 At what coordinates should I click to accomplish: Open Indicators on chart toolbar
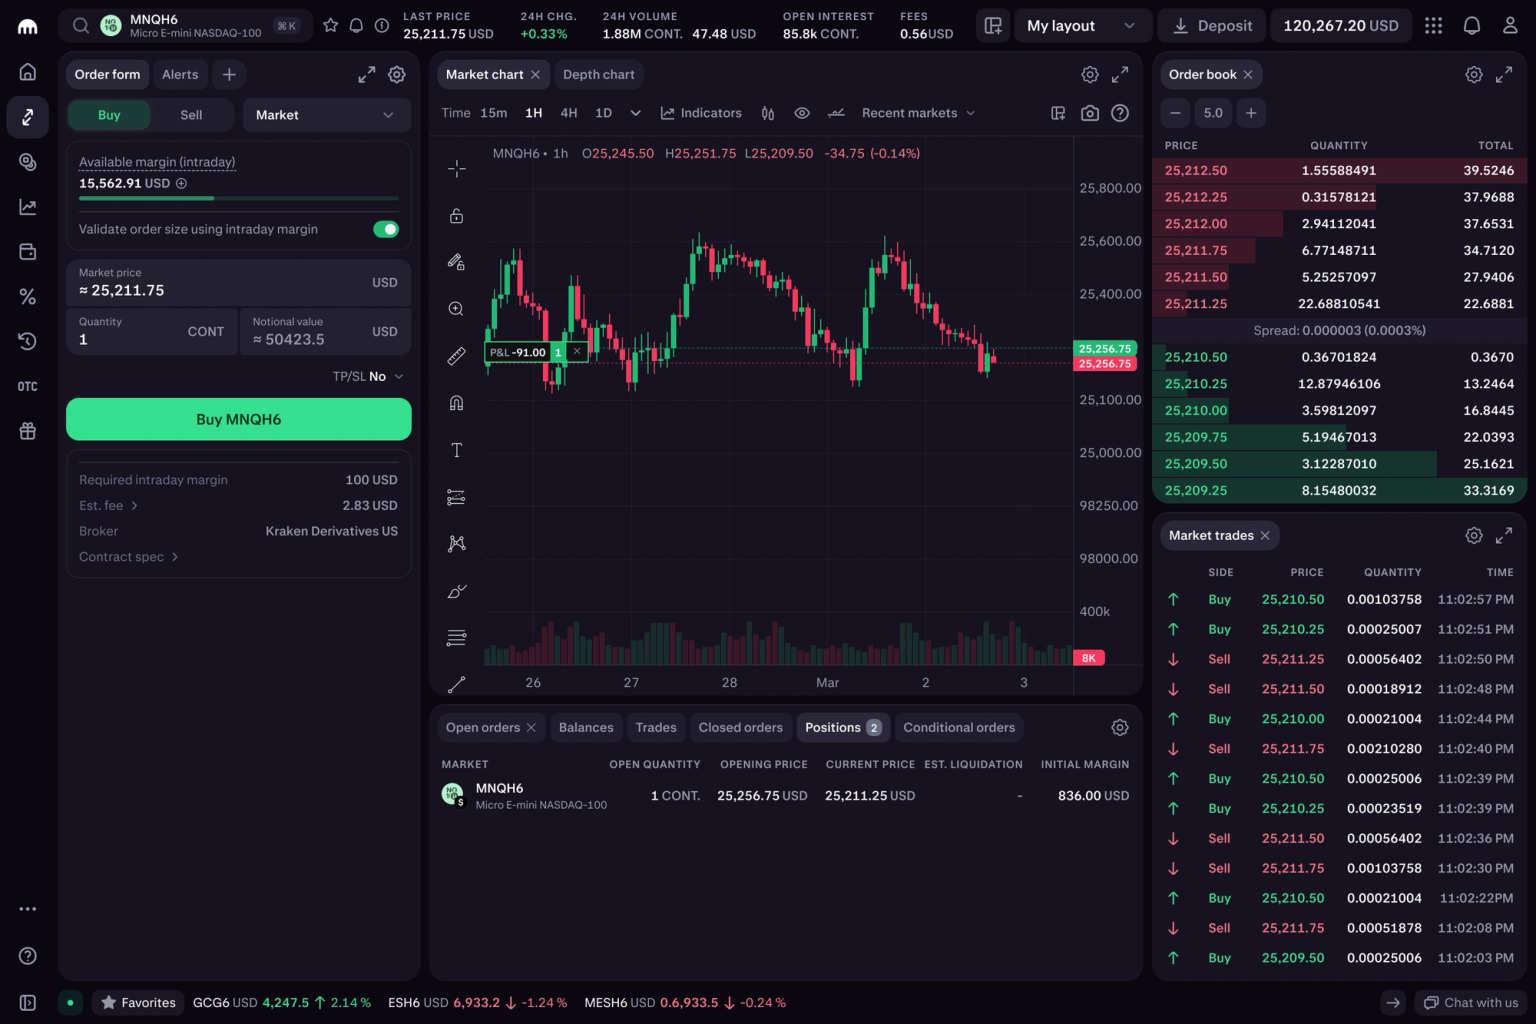(x=701, y=113)
